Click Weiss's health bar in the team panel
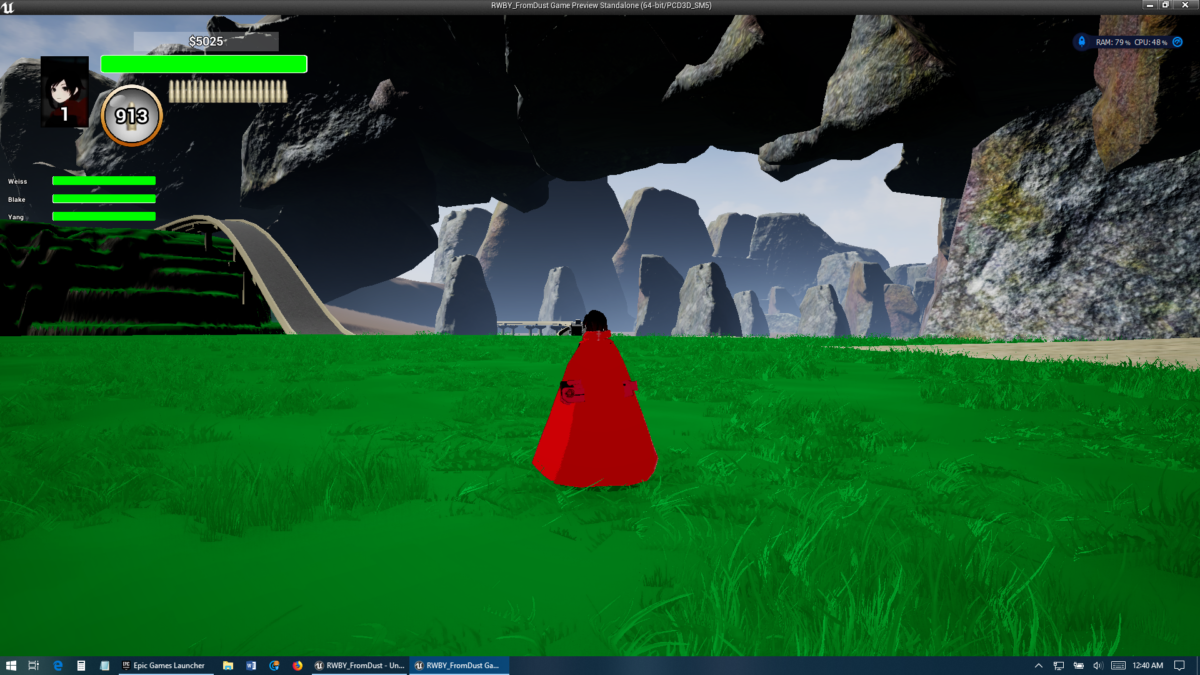The image size is (1200, 675). [x=103, y=181]
